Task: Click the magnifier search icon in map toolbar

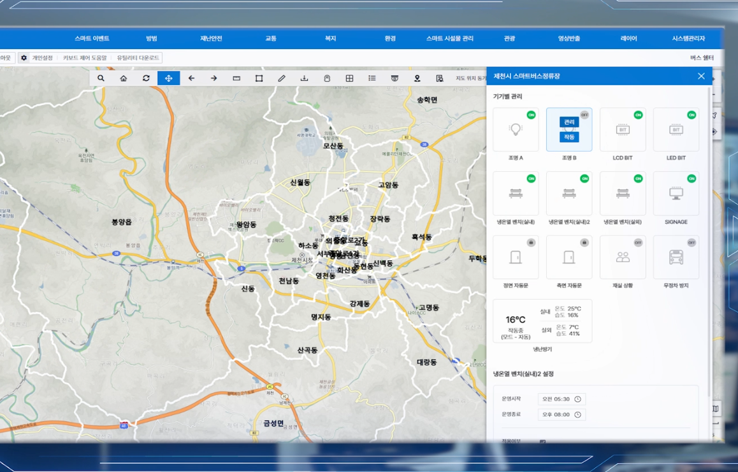Action: click(101, 78)
